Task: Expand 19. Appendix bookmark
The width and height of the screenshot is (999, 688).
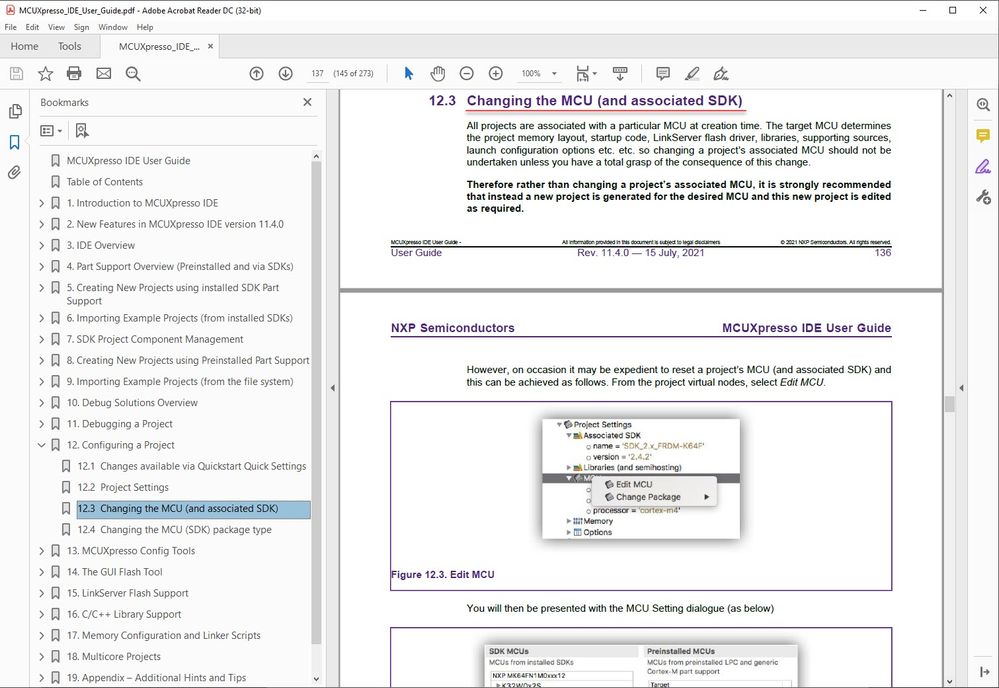Action: tap(41, 677)
